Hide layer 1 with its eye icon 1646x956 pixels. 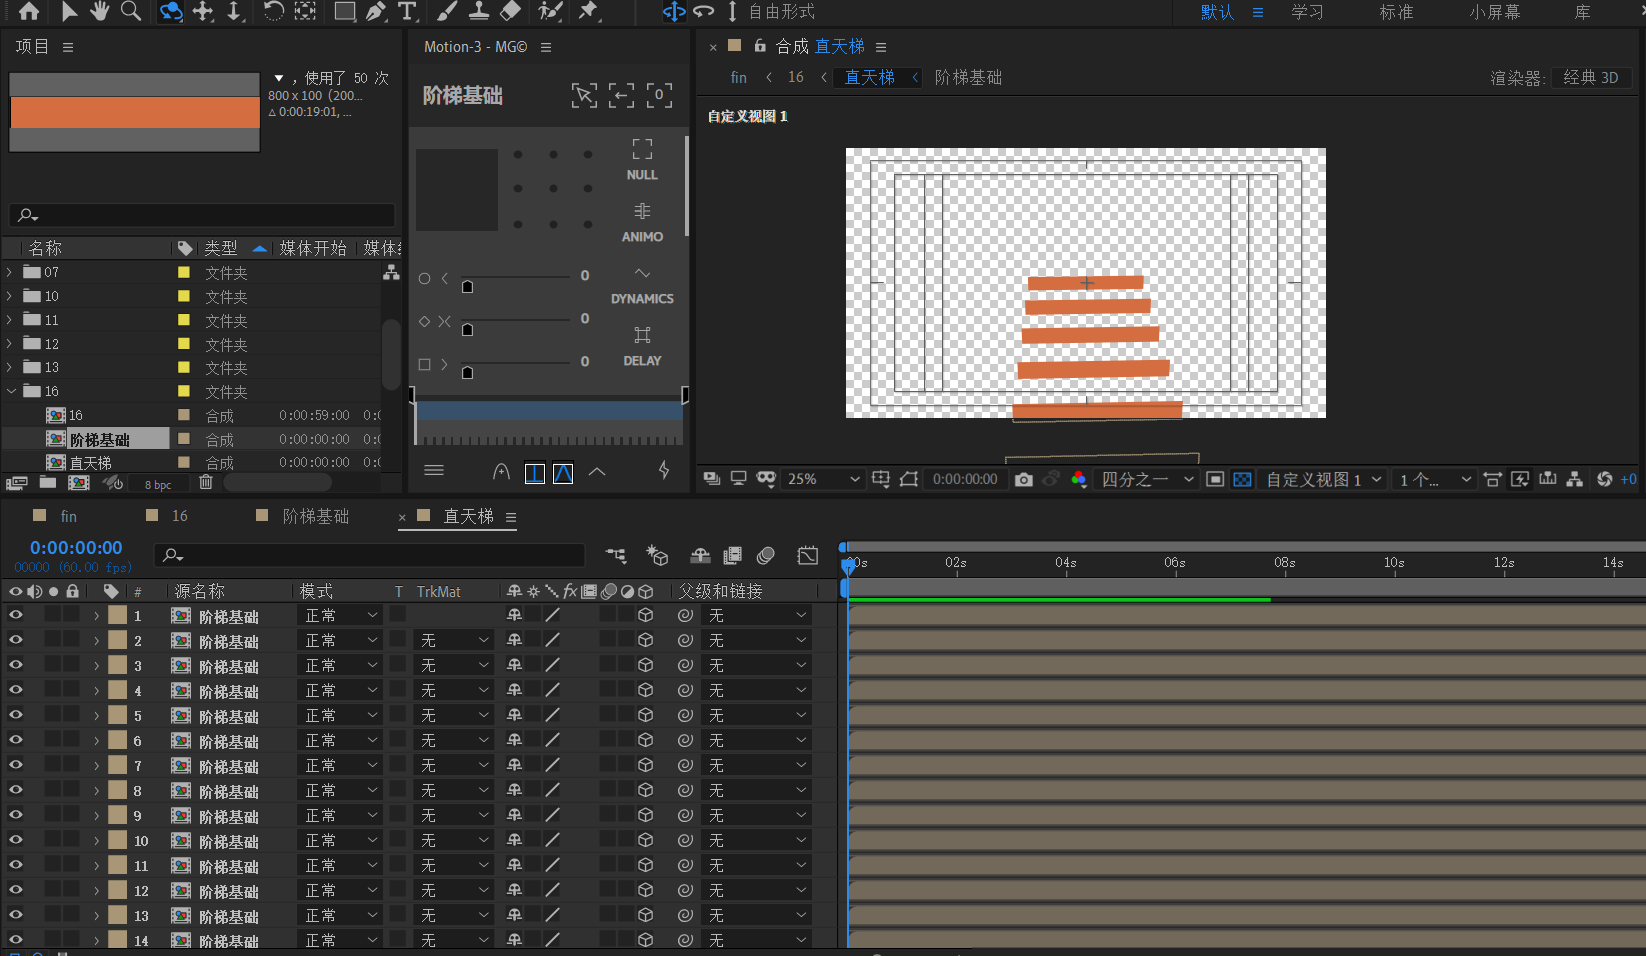[16, 615]
